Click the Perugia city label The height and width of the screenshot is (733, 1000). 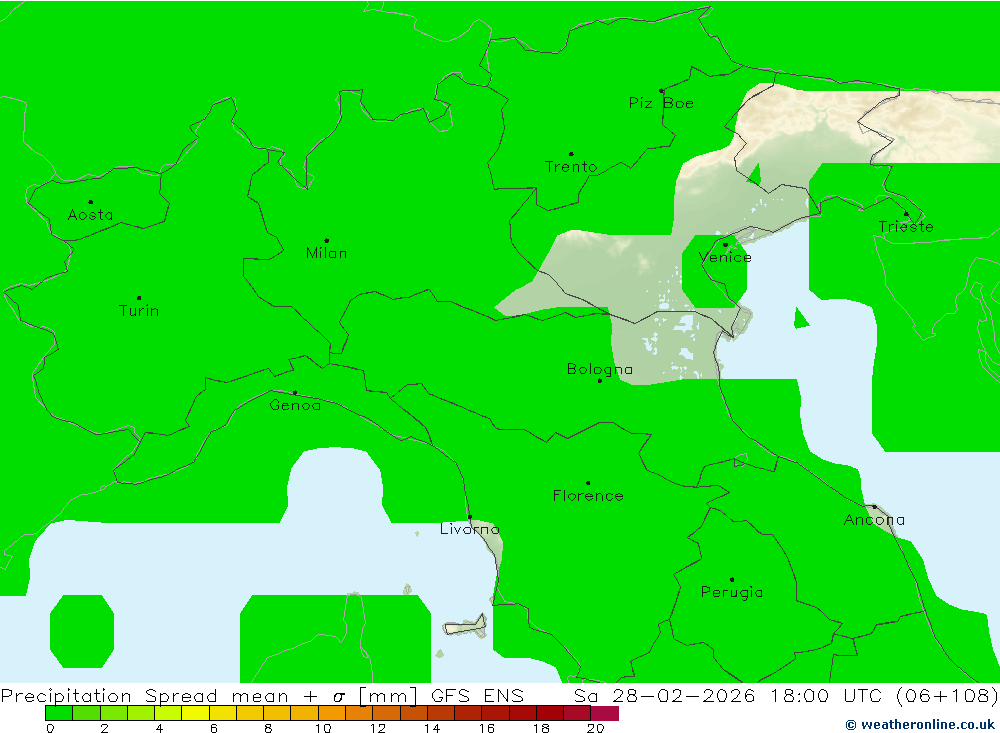(732, 593)
